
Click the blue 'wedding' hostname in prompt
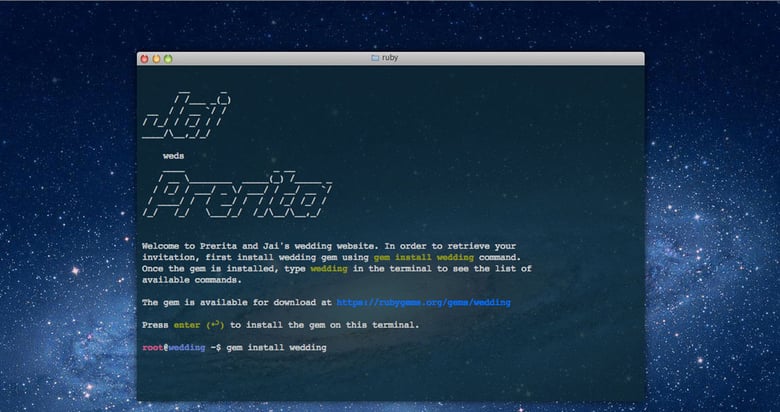186,347
